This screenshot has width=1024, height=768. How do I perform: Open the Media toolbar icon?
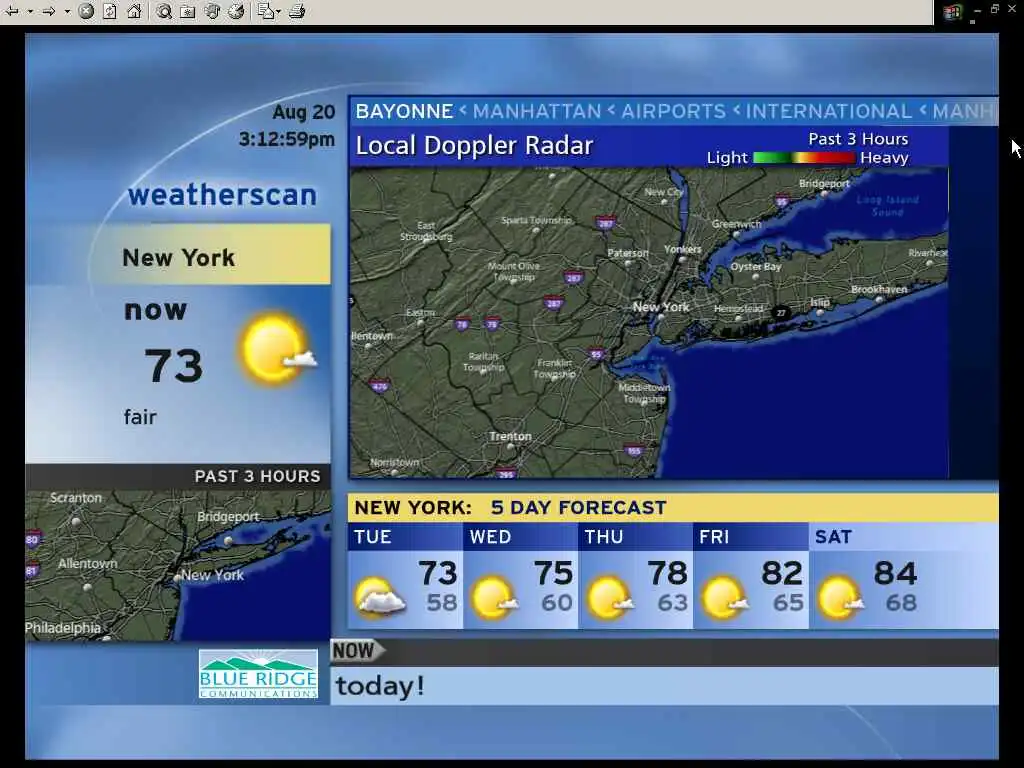(212, 11)
